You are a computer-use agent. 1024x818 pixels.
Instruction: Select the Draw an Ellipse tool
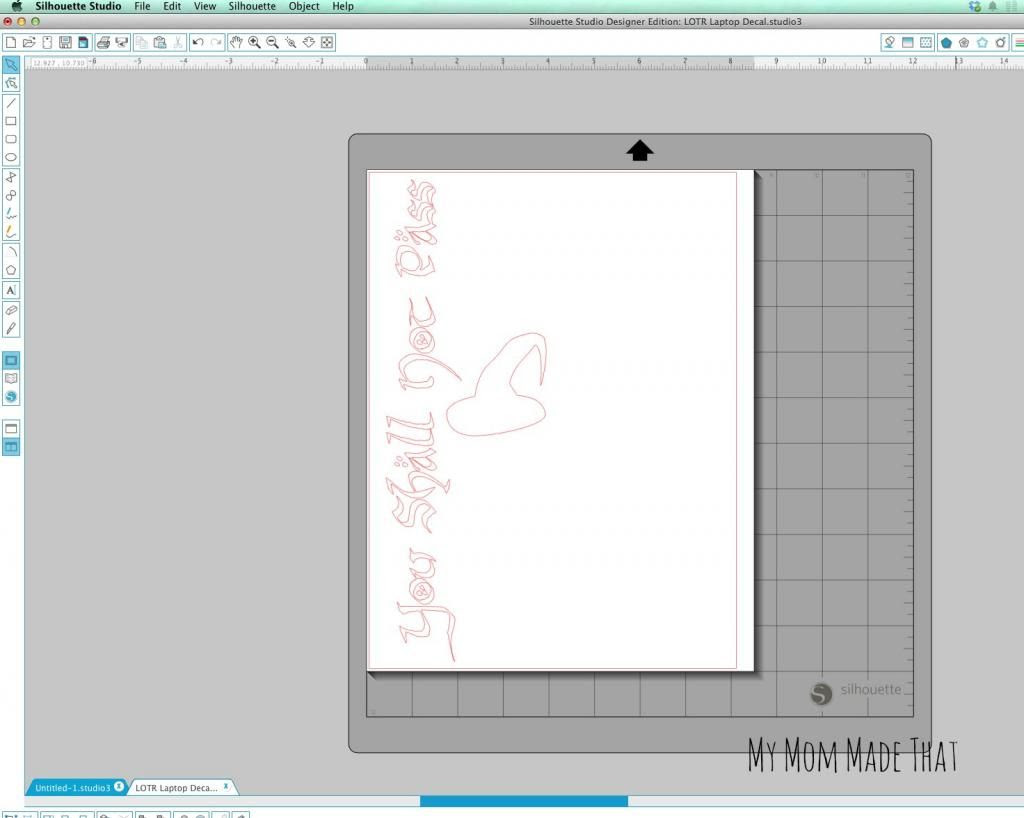click(11, 157)
